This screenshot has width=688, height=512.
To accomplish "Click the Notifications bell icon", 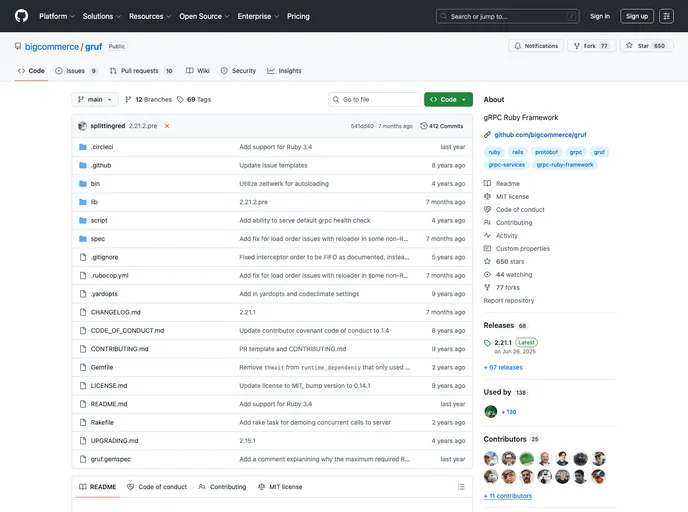I will 517,46.
